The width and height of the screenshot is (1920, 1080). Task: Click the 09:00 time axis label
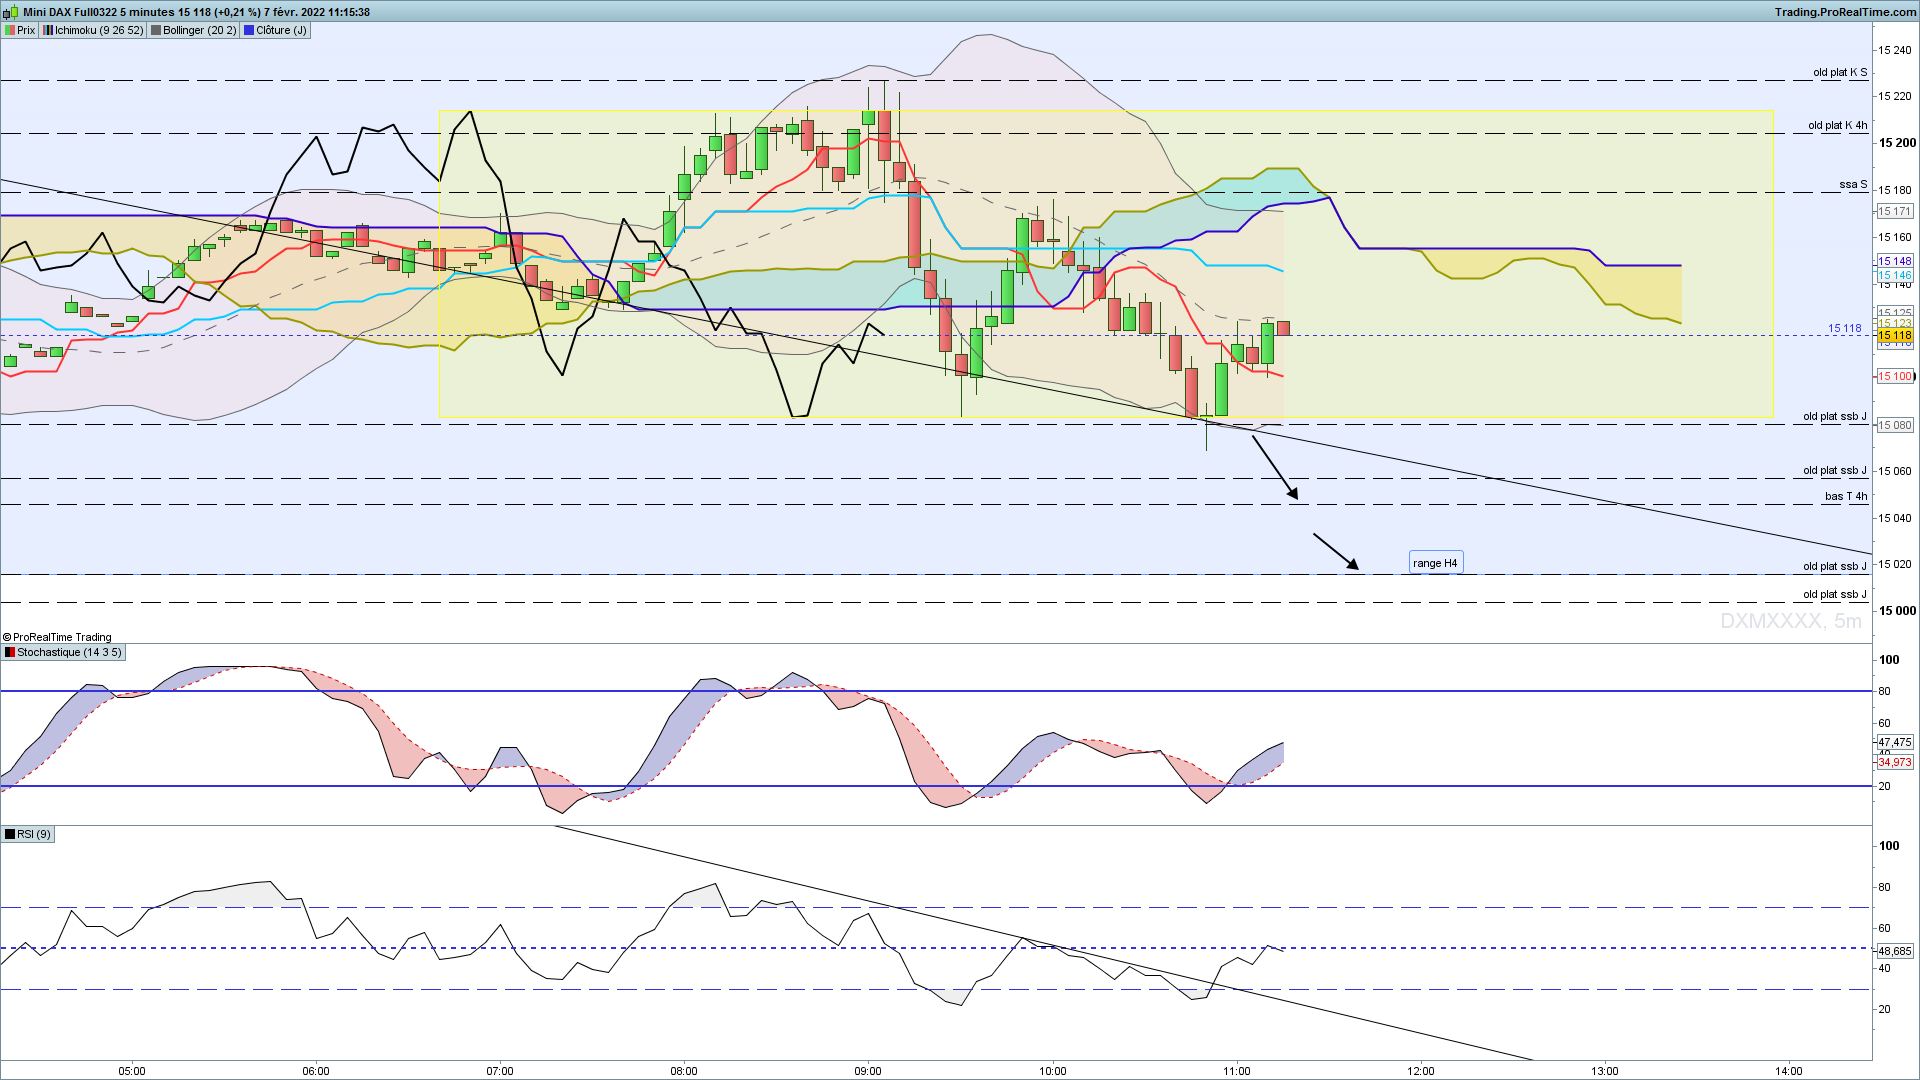868,1071
